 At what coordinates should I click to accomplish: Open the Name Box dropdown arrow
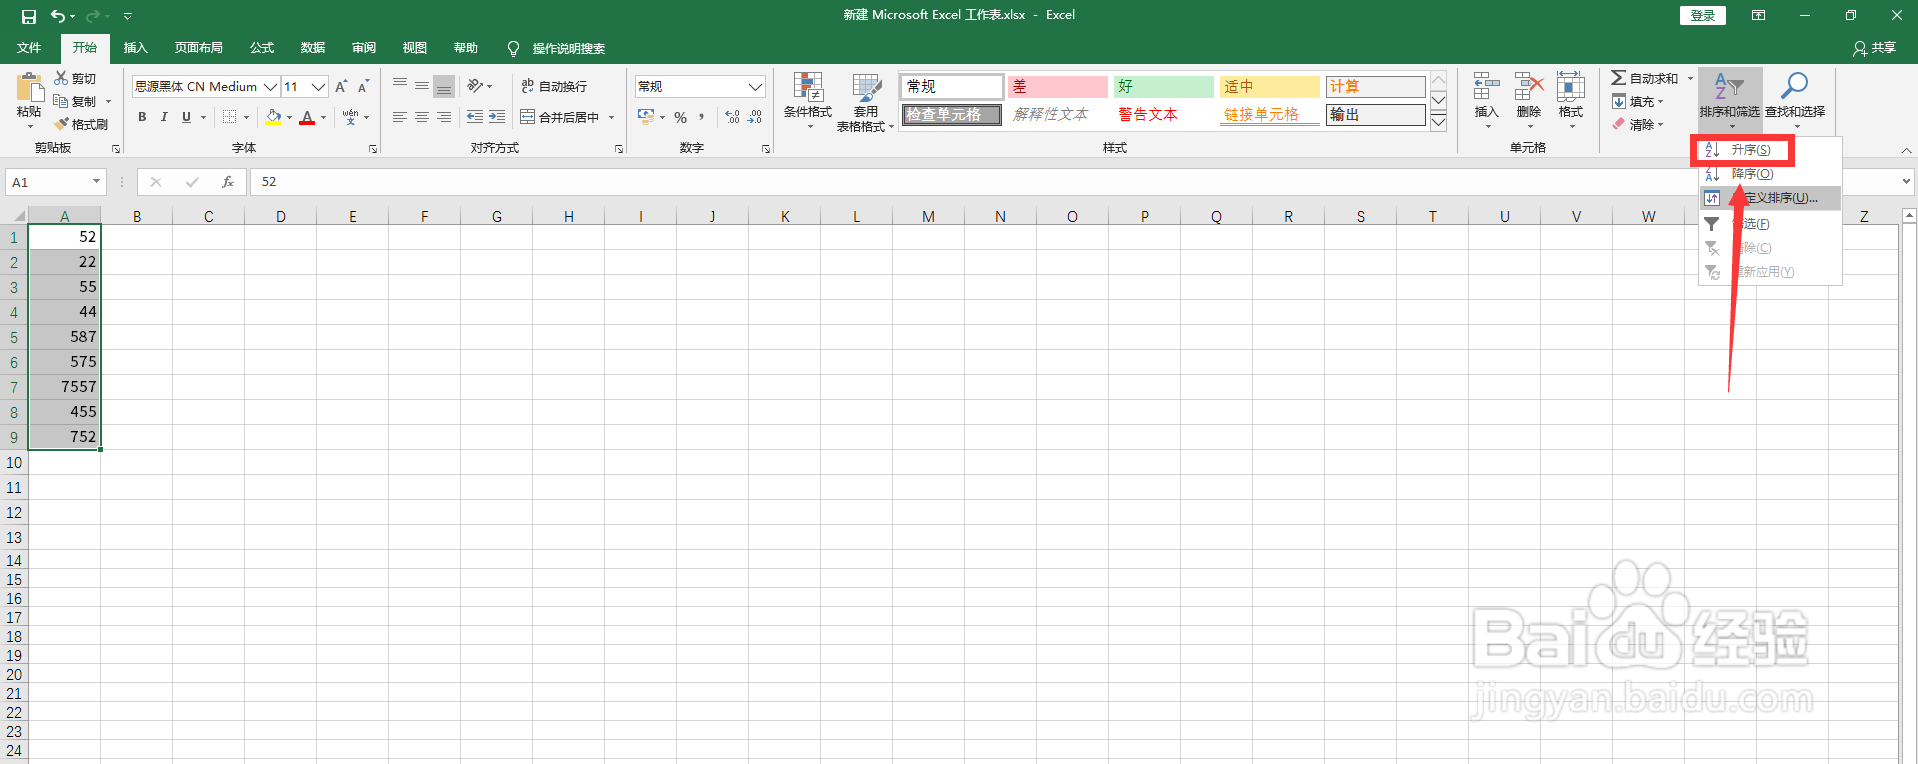[x=96, y=182]
